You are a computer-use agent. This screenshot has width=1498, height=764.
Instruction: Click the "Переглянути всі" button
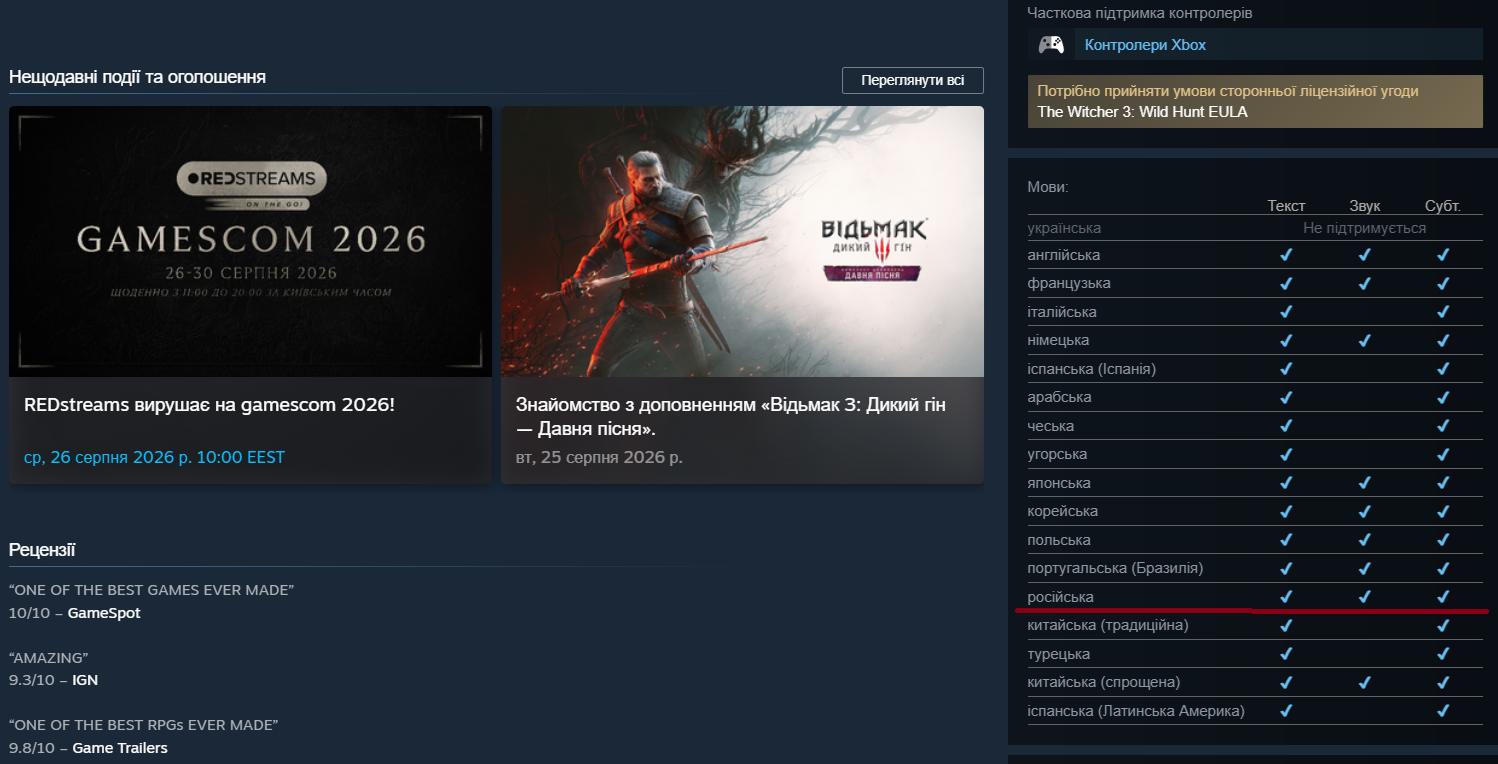click(913, 80)
